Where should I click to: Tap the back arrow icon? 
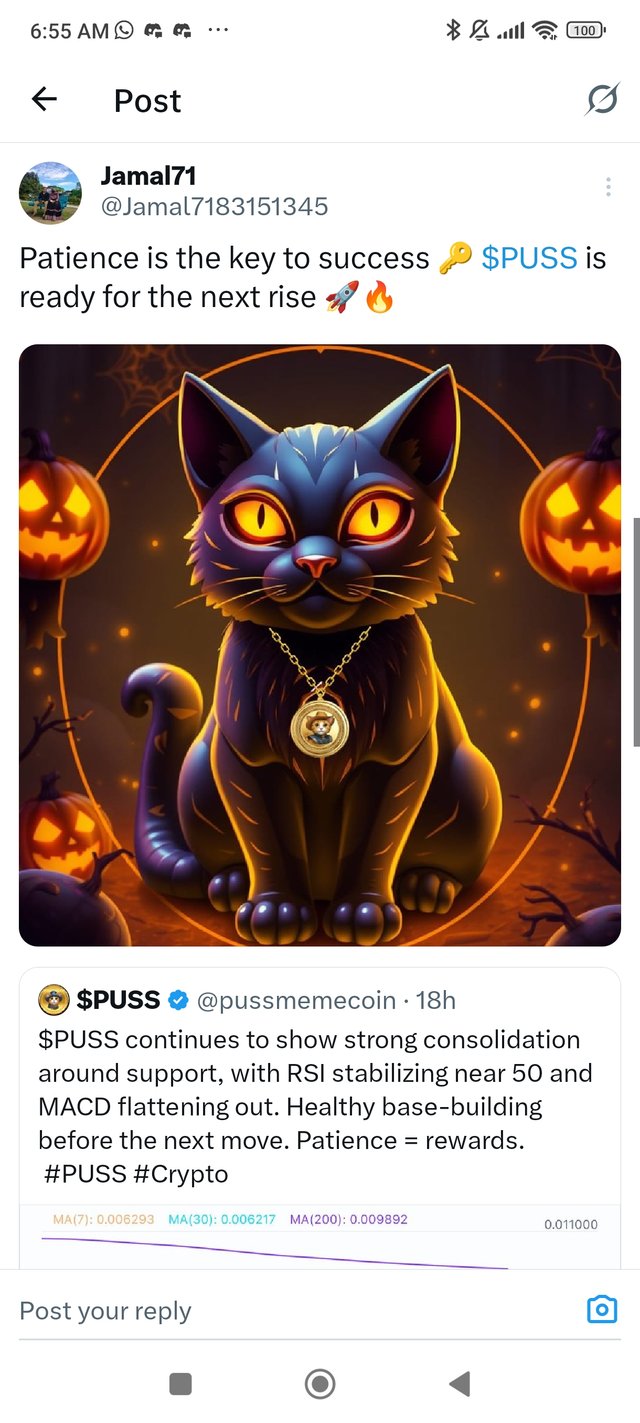point(44,99)
